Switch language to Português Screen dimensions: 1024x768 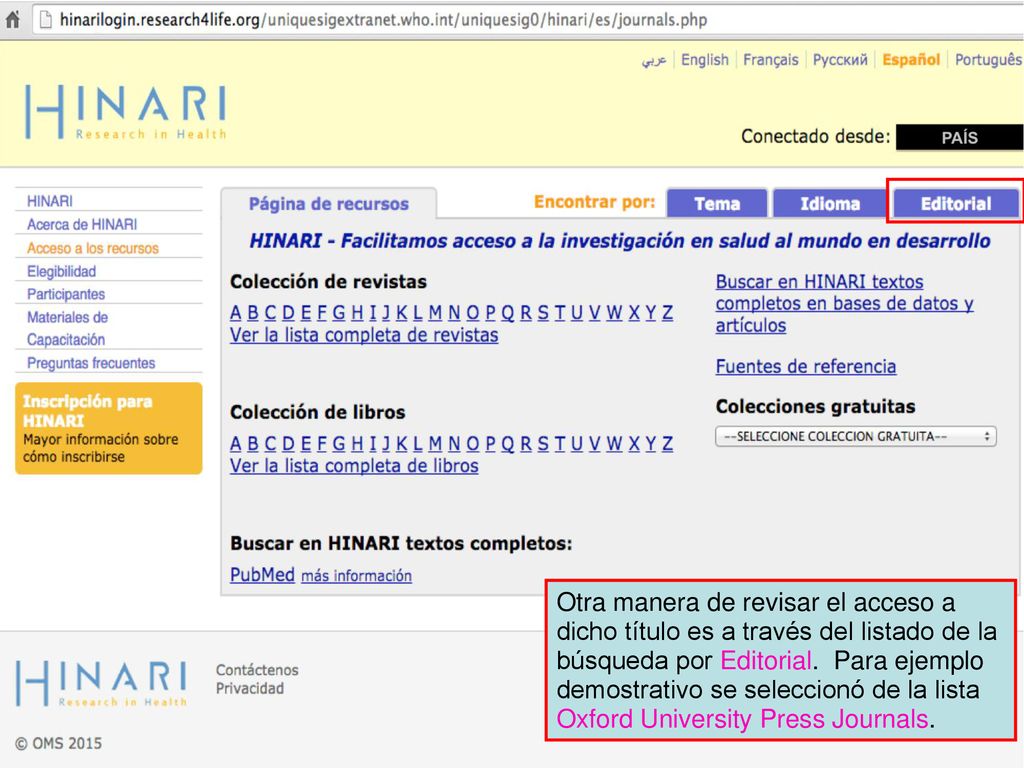pyautogui.click(x=988, y=60)
